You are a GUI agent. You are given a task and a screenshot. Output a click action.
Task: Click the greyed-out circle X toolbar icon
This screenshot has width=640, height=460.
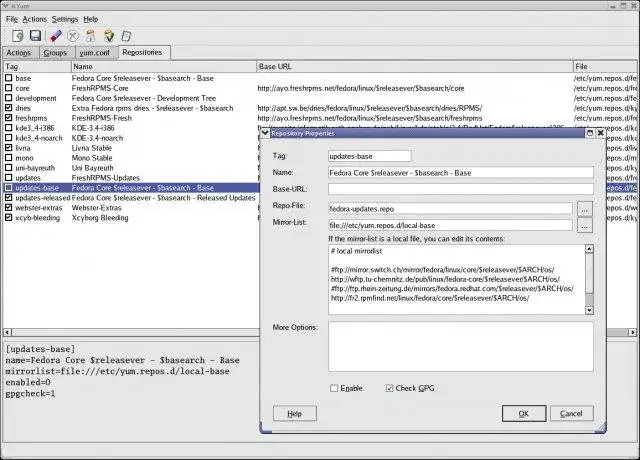coord(73,36)
